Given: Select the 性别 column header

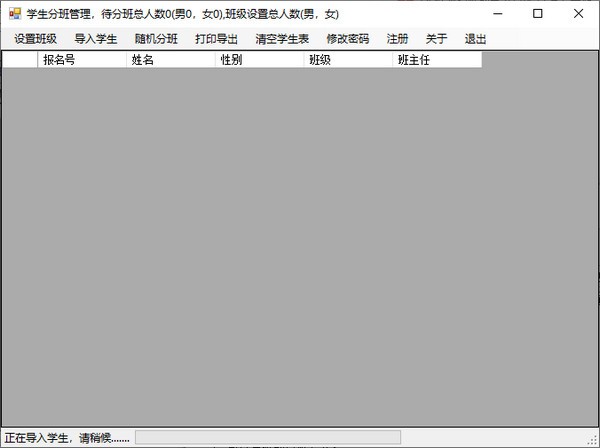Looking at the screenshot, I should [x=259, y=60].
